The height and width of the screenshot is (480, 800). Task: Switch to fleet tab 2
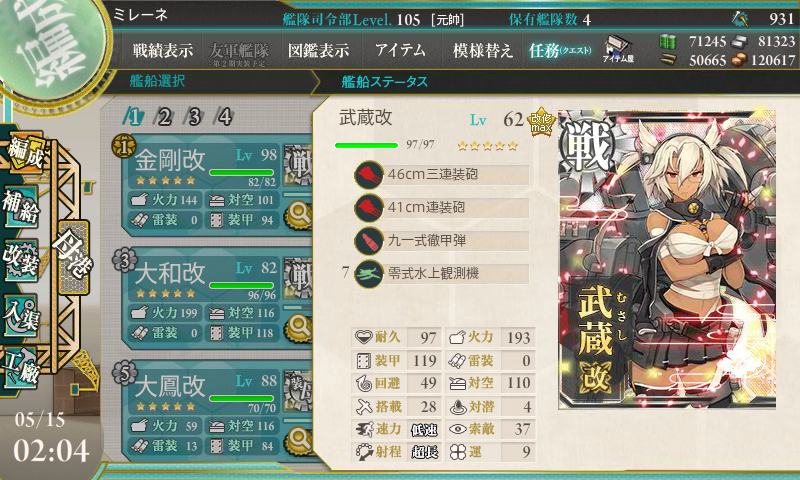(x=164, y=117)
